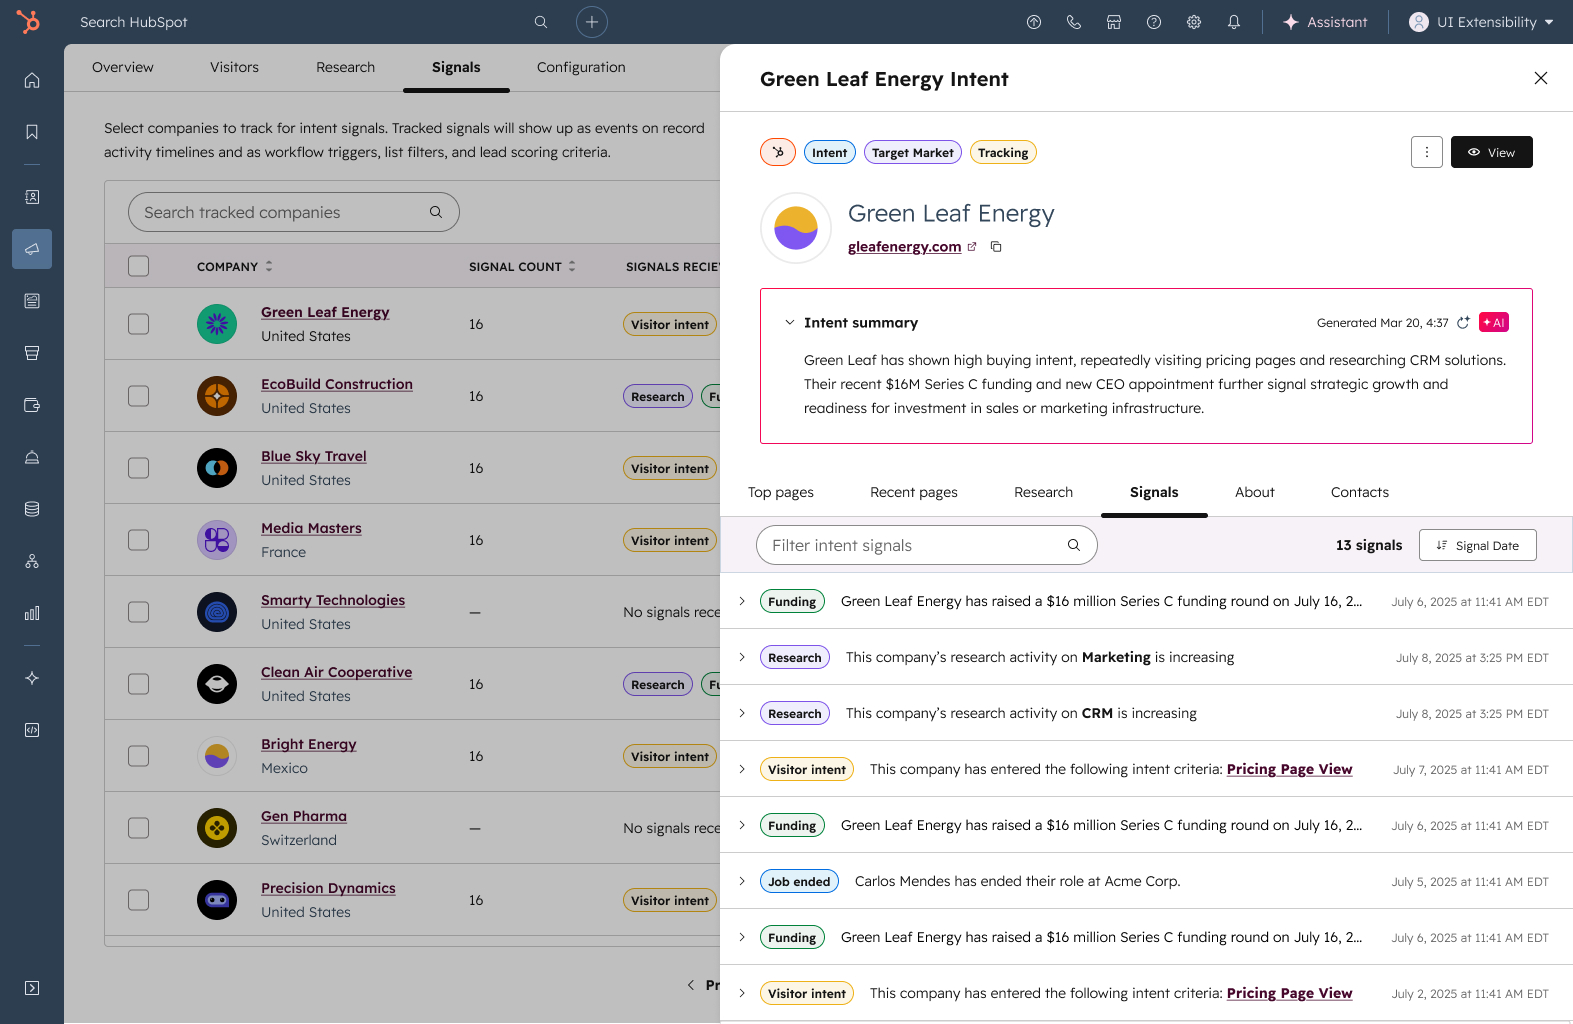Click the Search tracked companies field
The image size is (1573, 1024).
(294, 212)
